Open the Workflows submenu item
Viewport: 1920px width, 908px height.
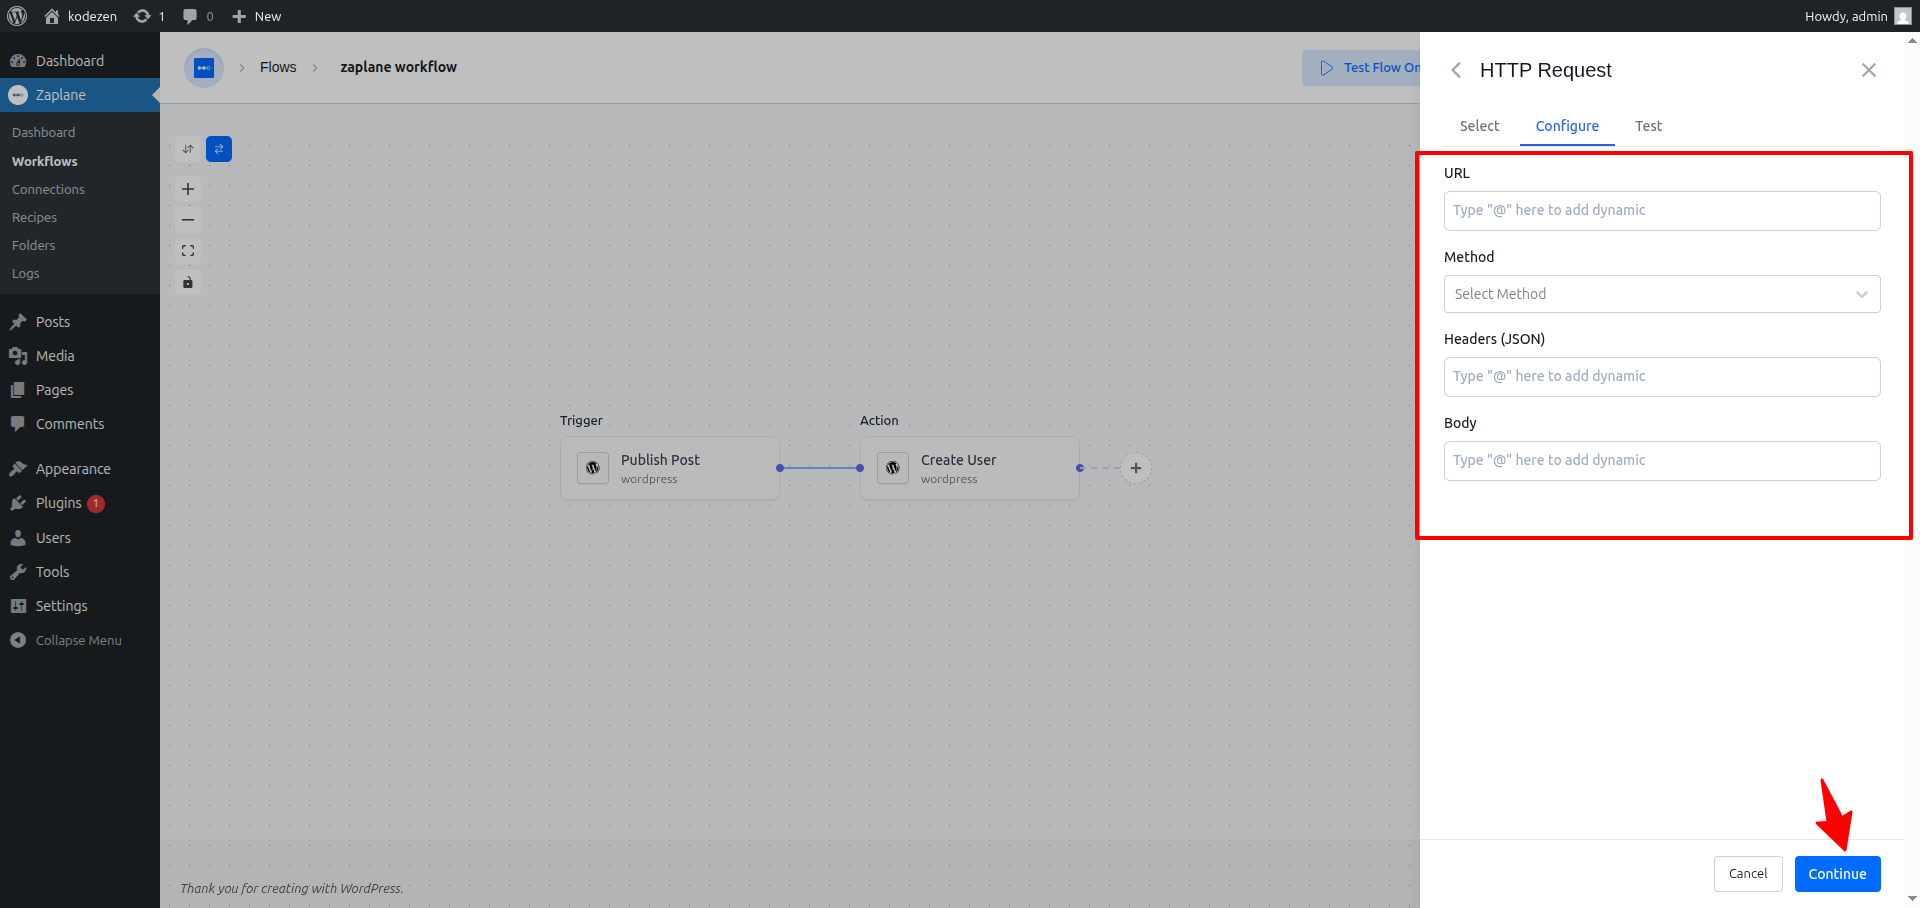pos(45,161)
